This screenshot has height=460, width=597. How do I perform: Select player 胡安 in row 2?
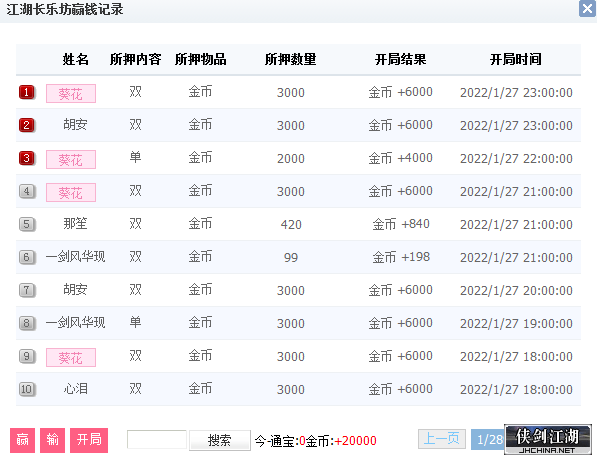click(x=75, y=125)
